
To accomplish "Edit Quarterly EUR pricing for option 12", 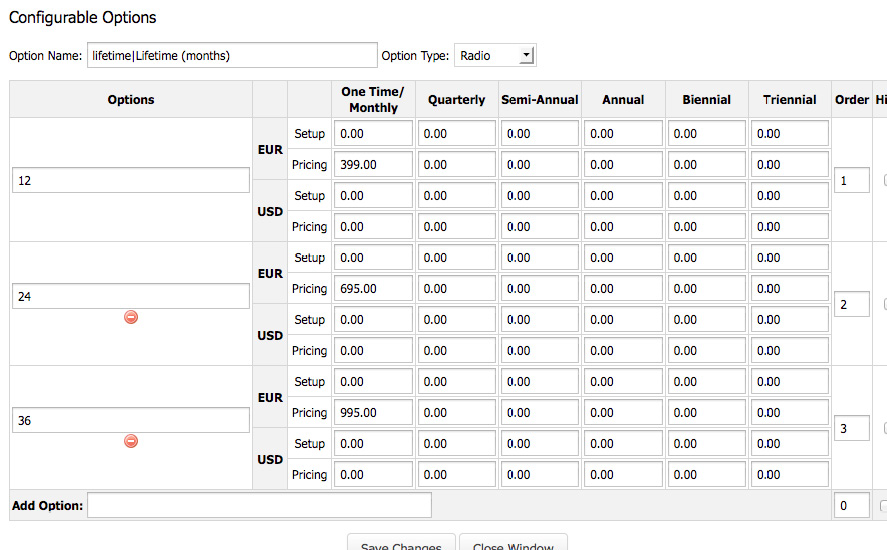I will click(x=457, y=165).
